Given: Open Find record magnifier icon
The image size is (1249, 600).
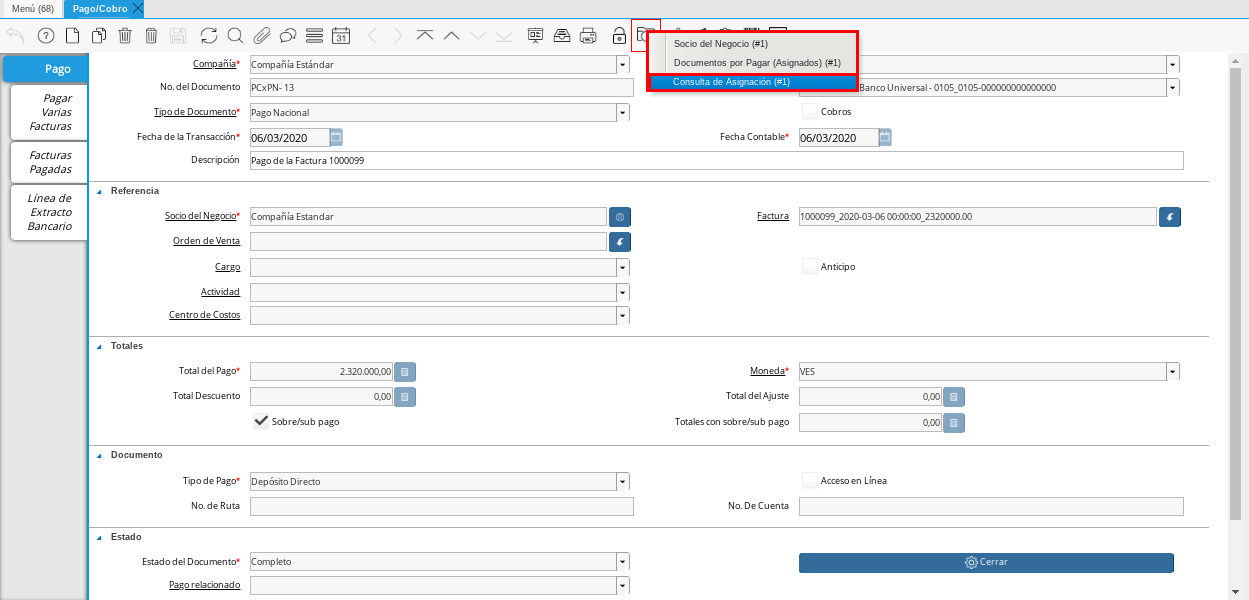Looking at the screenshot, I should pyautogui.click(x=235, y=36).
